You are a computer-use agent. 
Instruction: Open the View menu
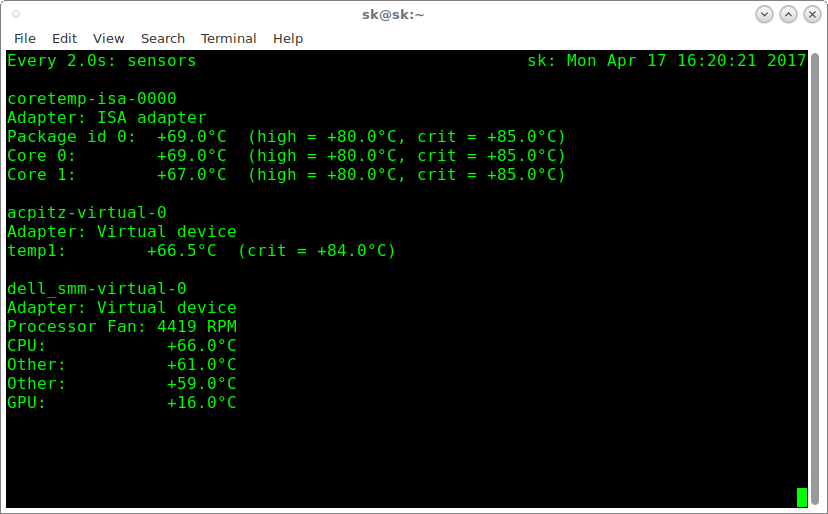tap(108, 39)
